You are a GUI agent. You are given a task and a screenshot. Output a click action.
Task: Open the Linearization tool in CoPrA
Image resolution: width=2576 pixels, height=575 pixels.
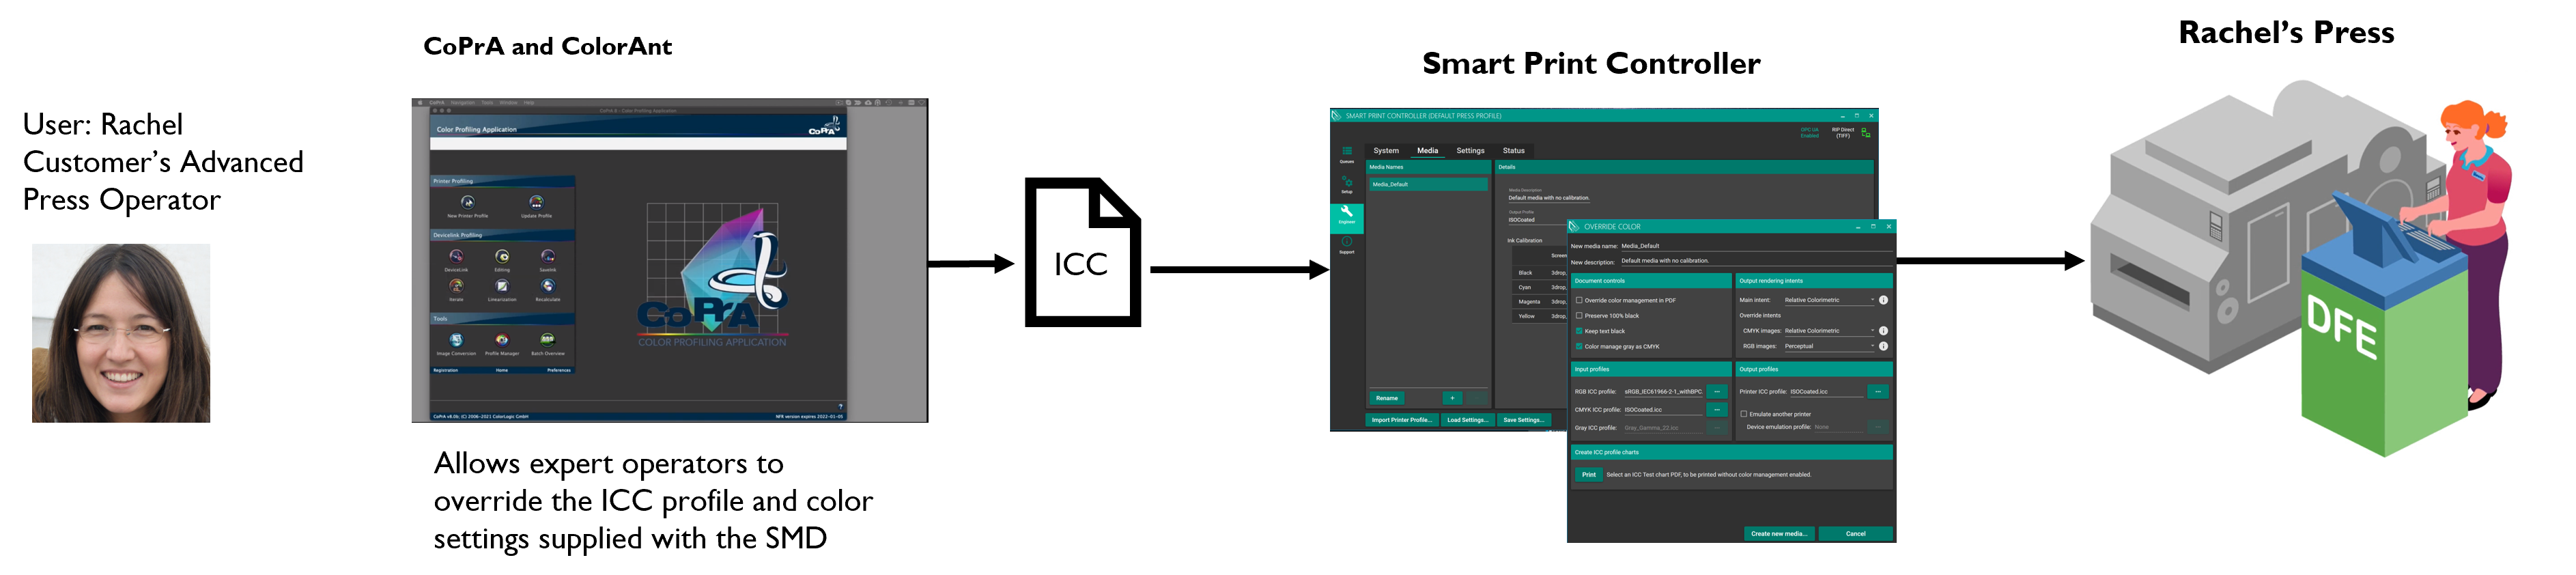502,290
